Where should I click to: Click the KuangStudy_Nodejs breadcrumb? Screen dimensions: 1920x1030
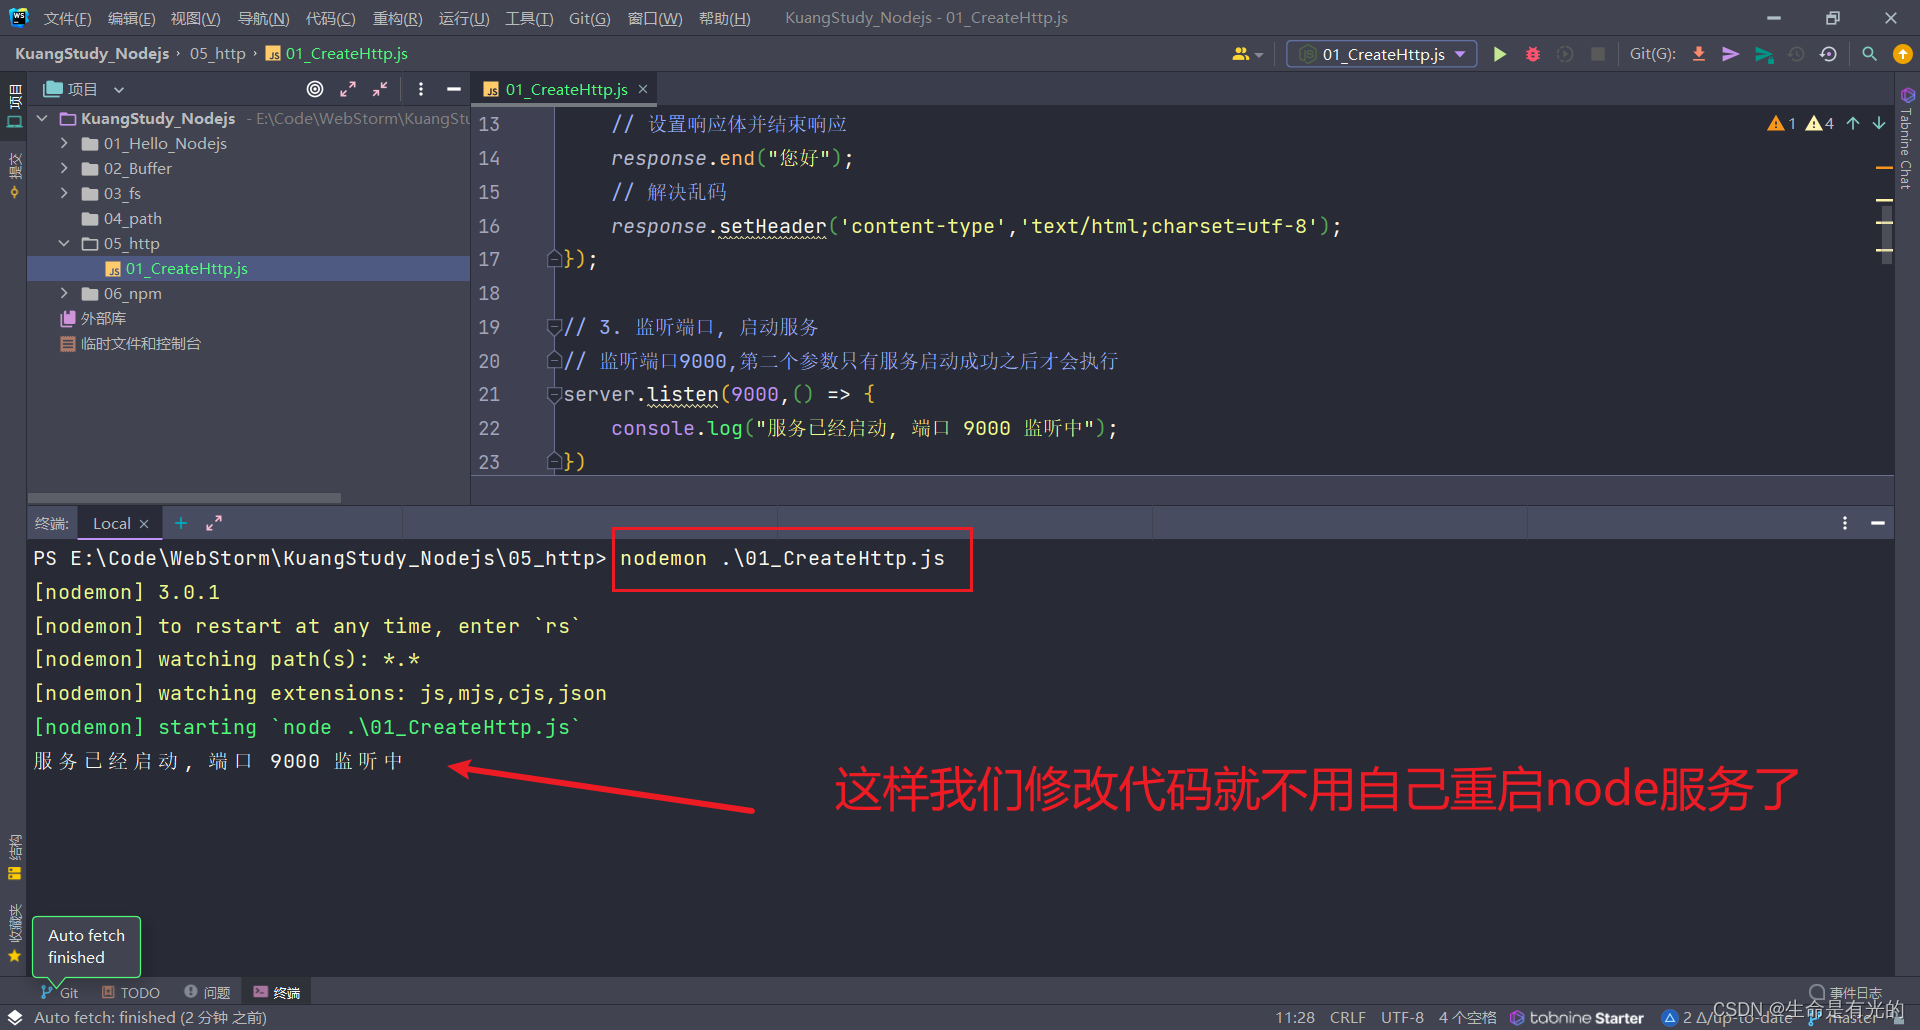point(92,54)
